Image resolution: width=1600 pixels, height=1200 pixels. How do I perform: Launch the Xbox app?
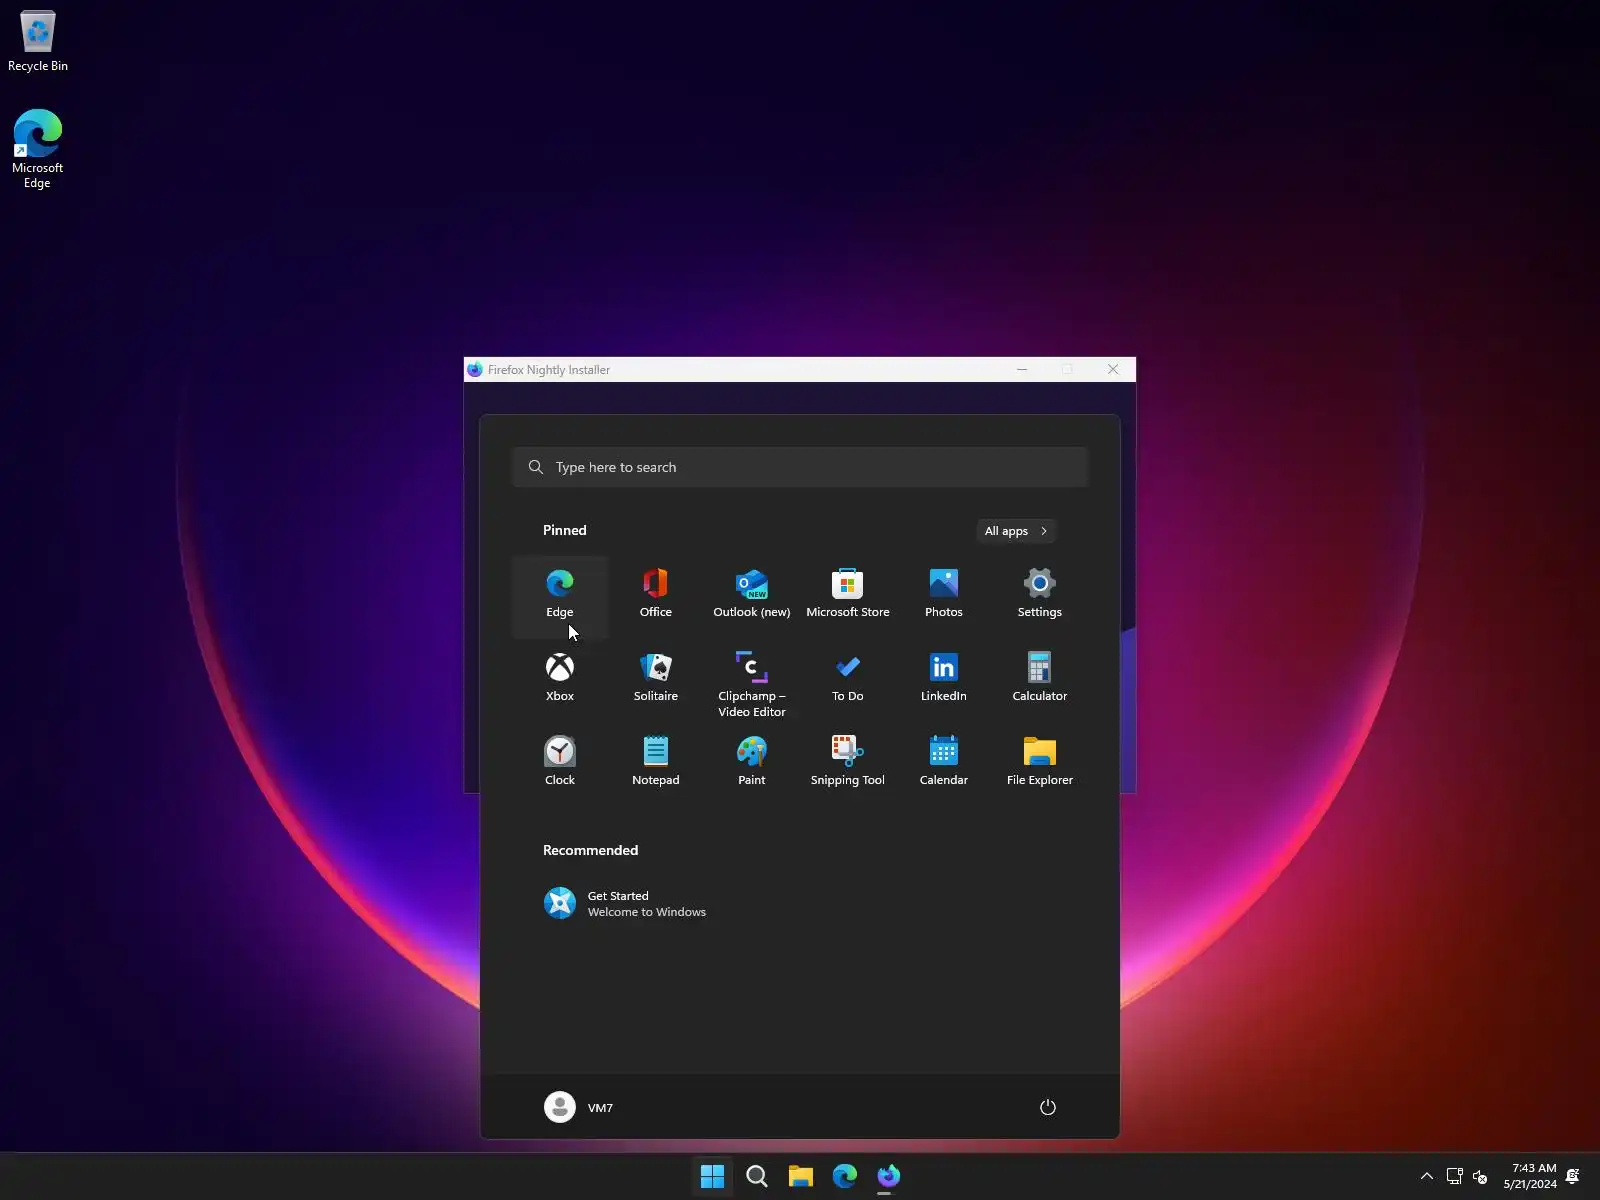(560, 679)
